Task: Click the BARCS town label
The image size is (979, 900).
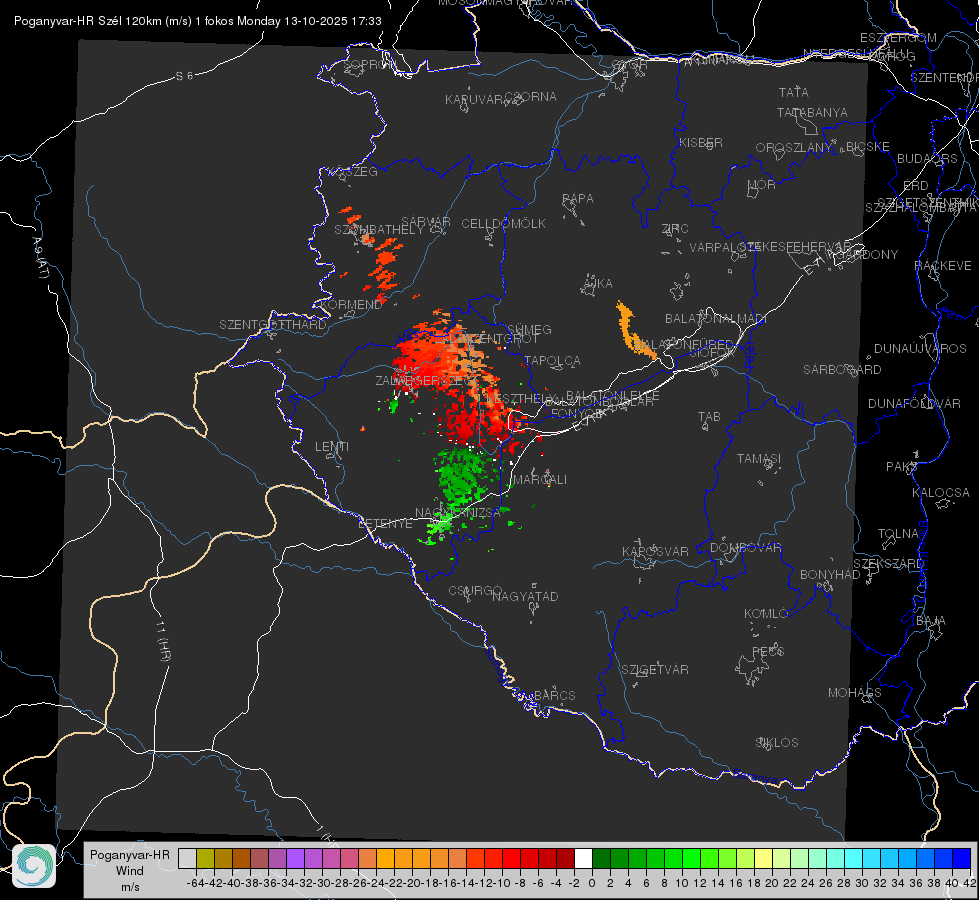Action: tap(554, 695)
